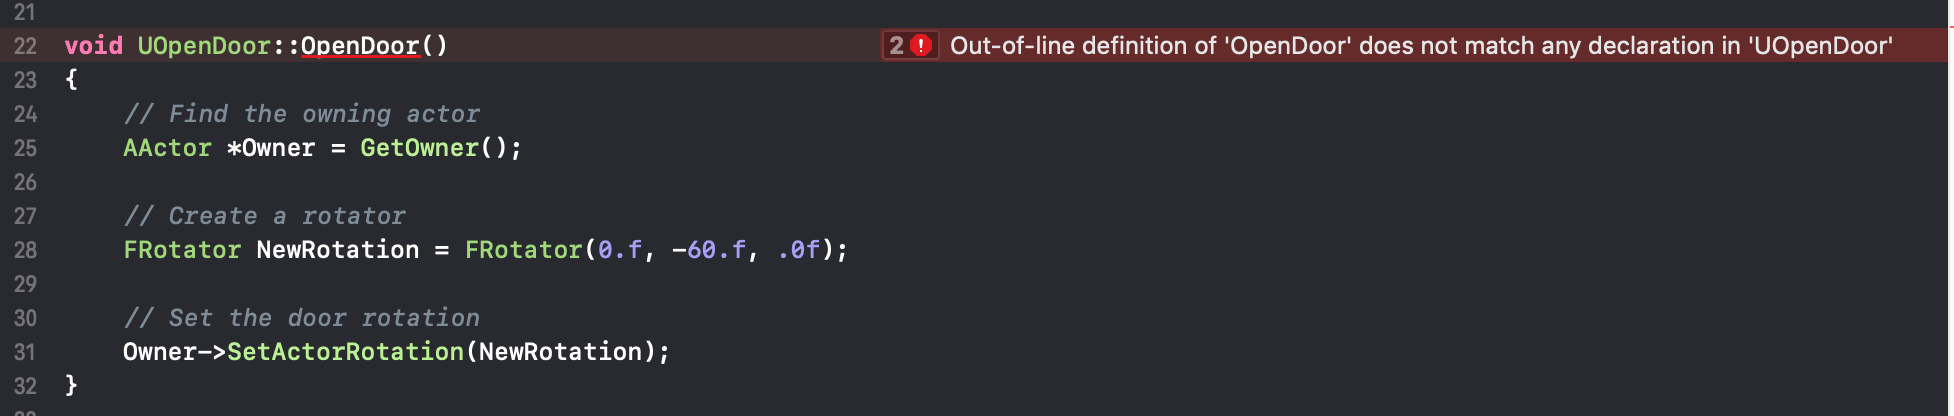Click the closing brace on line 32

pos(71,386)
